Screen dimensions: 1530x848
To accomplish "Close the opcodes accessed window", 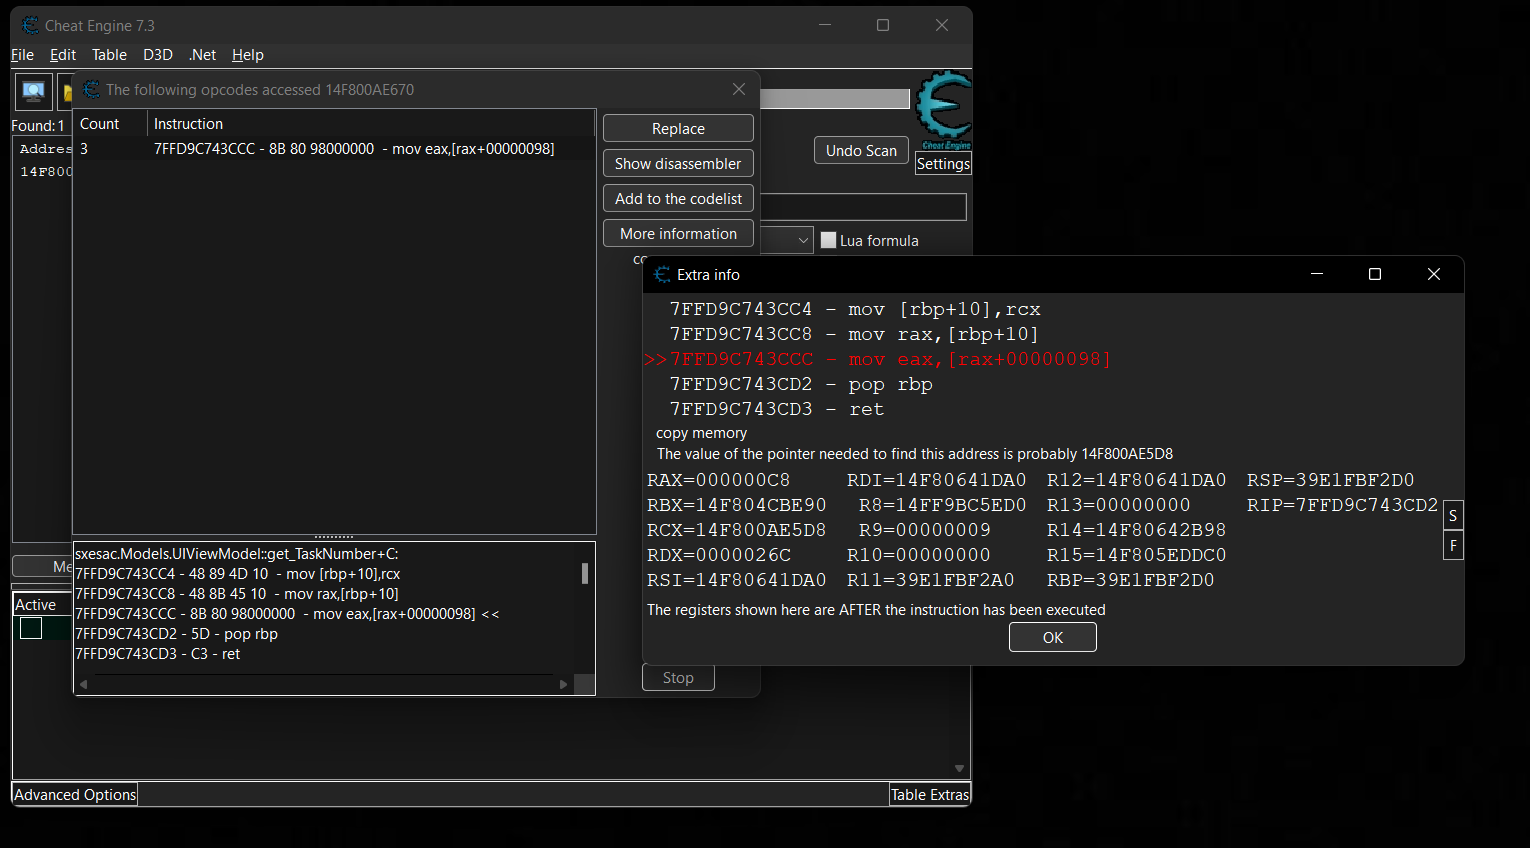I will click(739, 89).
